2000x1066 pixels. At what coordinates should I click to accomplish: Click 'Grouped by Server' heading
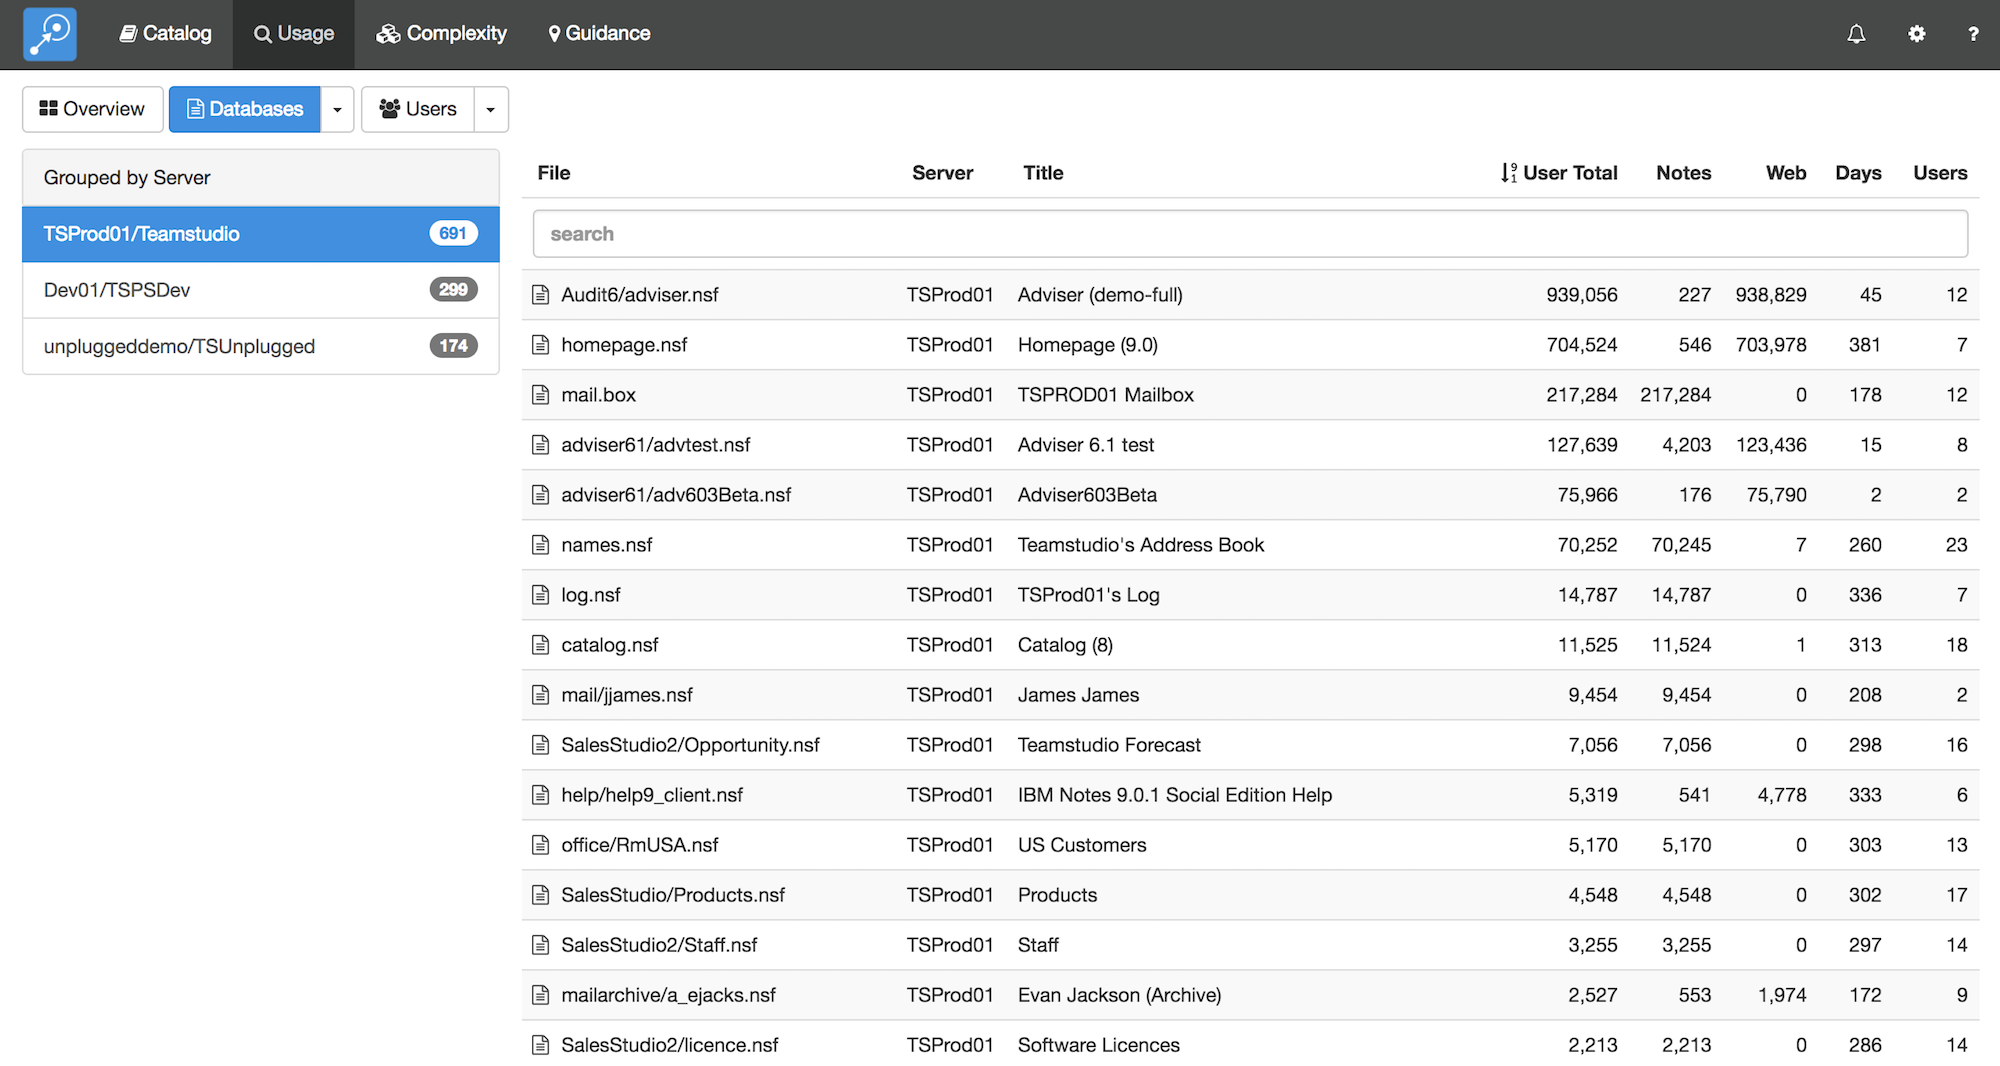(127, 178)
